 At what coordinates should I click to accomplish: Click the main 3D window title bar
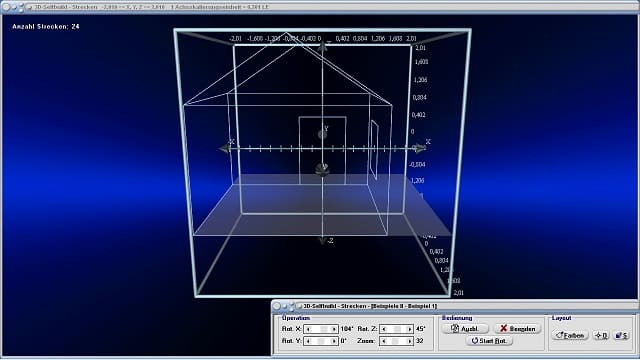[x=320, y=7]
